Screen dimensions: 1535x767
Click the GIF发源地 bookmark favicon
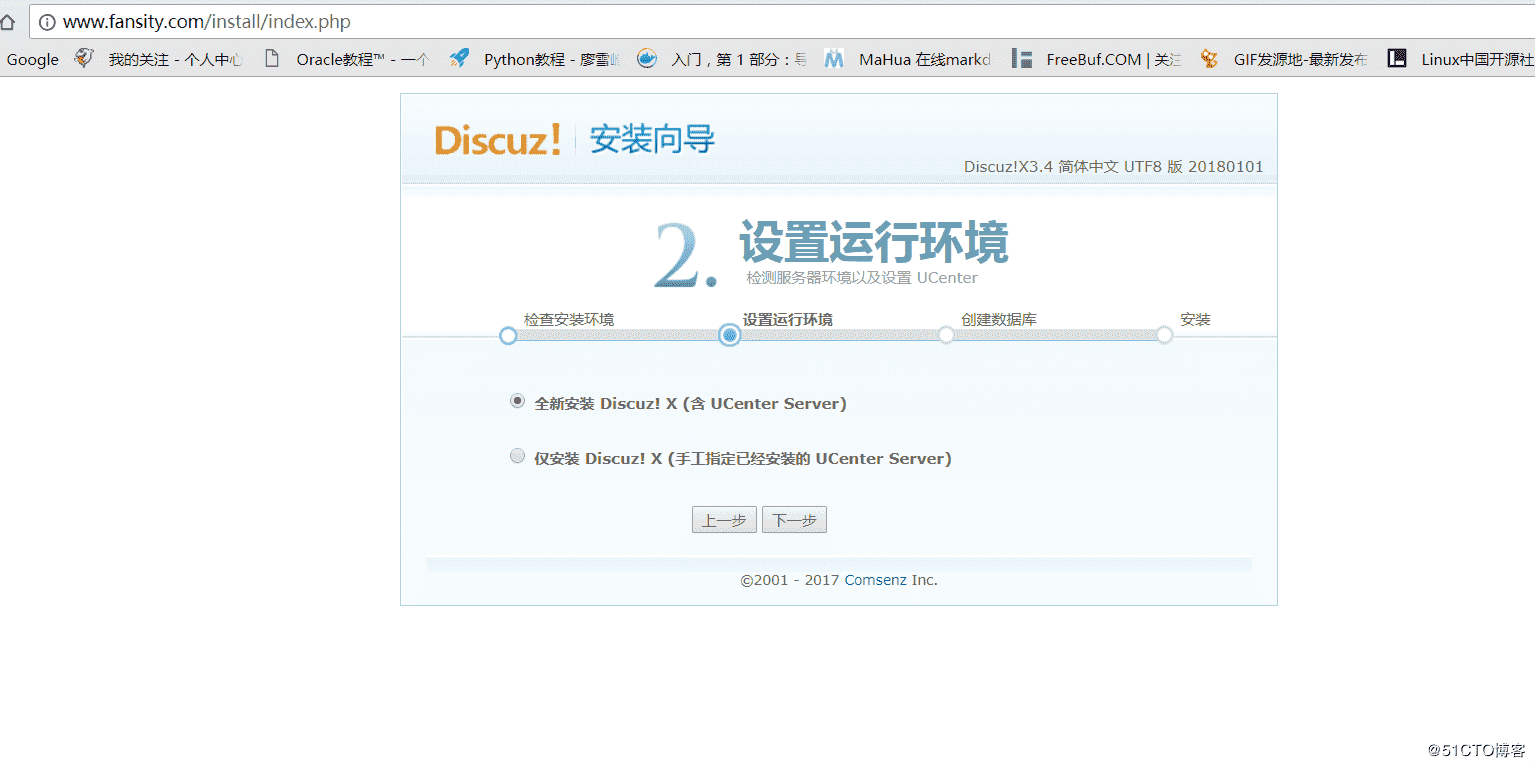tap(1209, 59)
